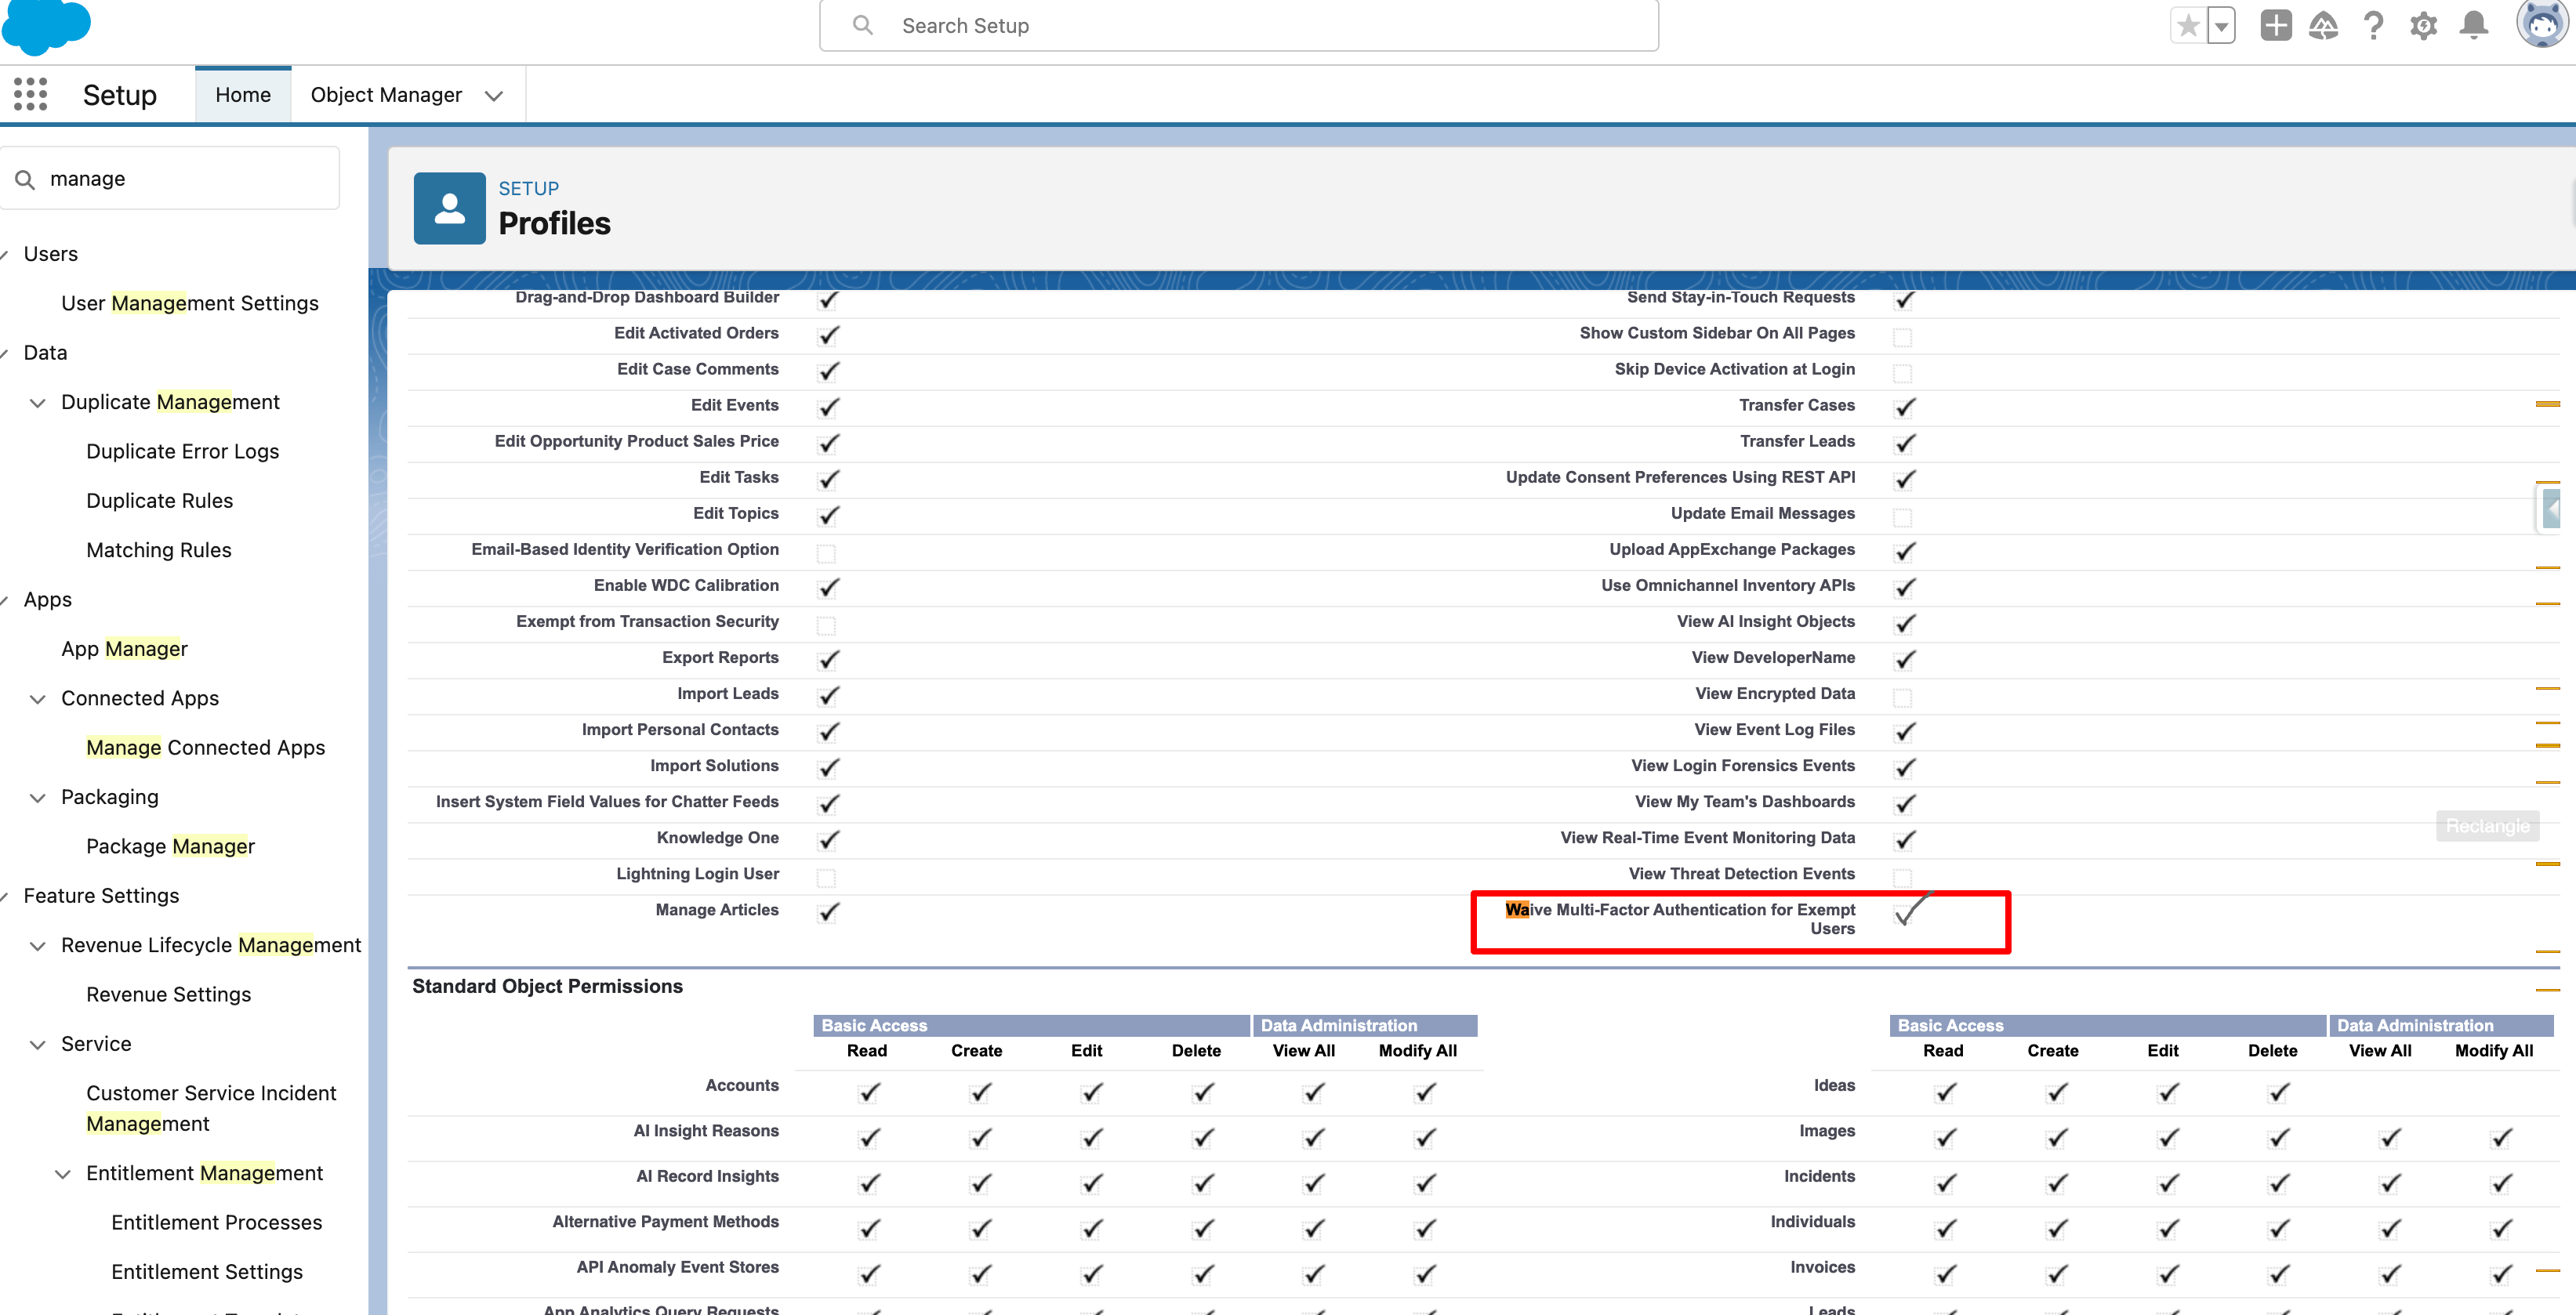Image resolution: width=2576 pixels, height=1315 pixels.
Task: Click the Help question mark icon
Action: pyautogui.click(x=2373, y=25)
